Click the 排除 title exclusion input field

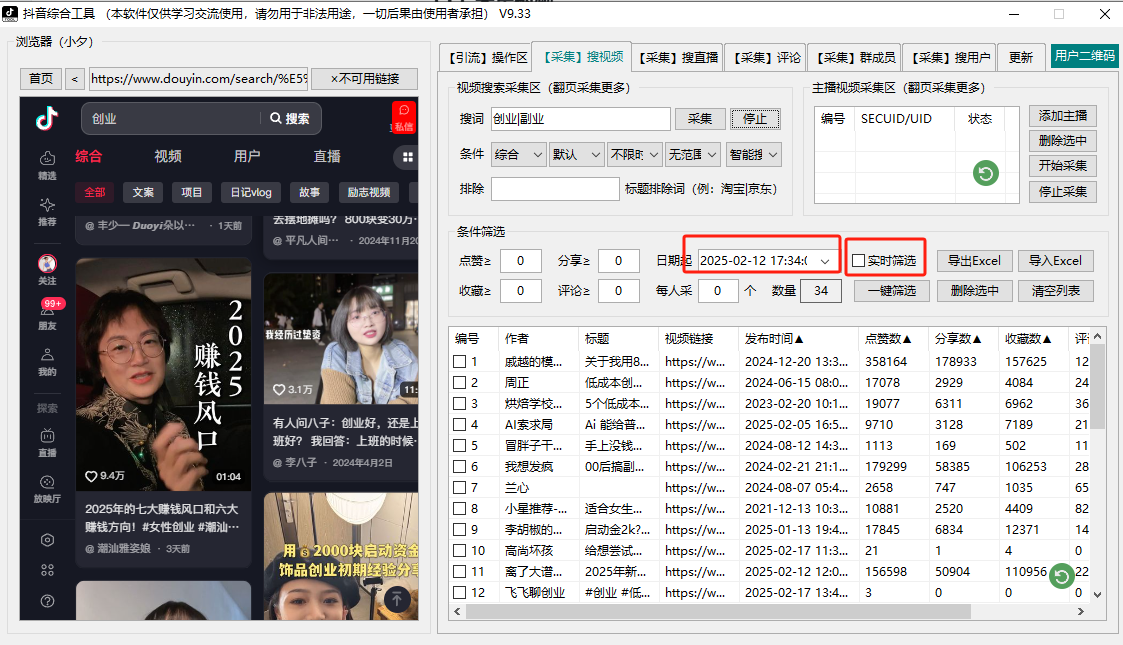555,189
